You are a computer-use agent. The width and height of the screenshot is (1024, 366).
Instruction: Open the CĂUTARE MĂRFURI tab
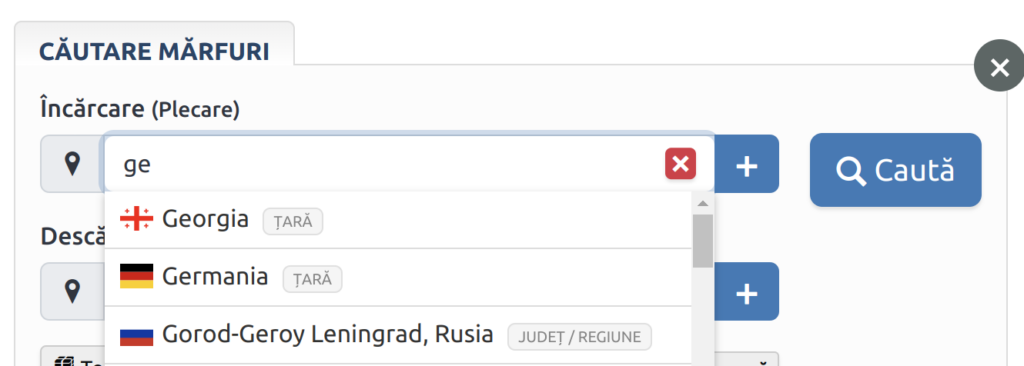(x=154, y=51)
